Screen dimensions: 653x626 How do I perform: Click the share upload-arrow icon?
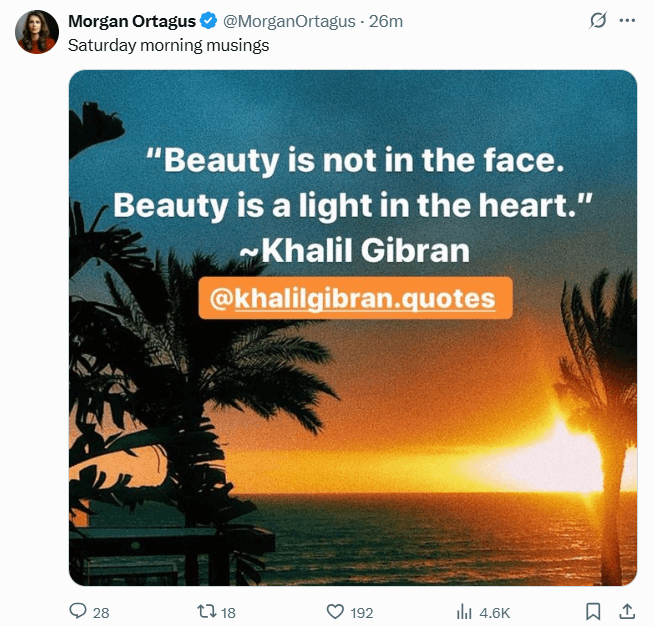coord(627,611)
